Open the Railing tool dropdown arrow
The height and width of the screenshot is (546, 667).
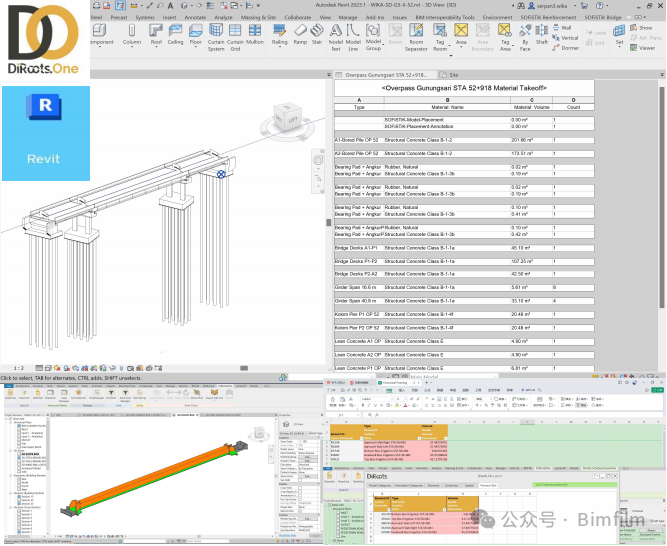tap(279, 47)
